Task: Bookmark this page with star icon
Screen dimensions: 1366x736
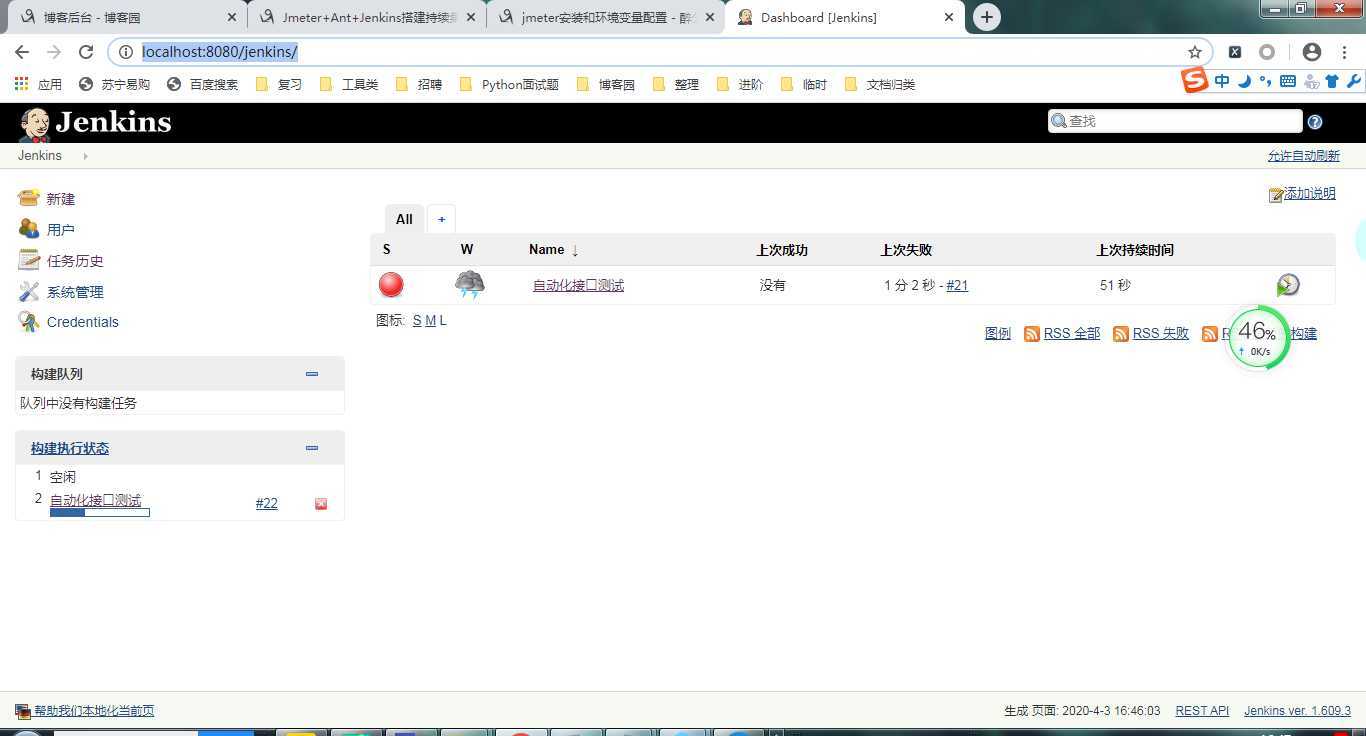Action: click(x=1195, y=52)
